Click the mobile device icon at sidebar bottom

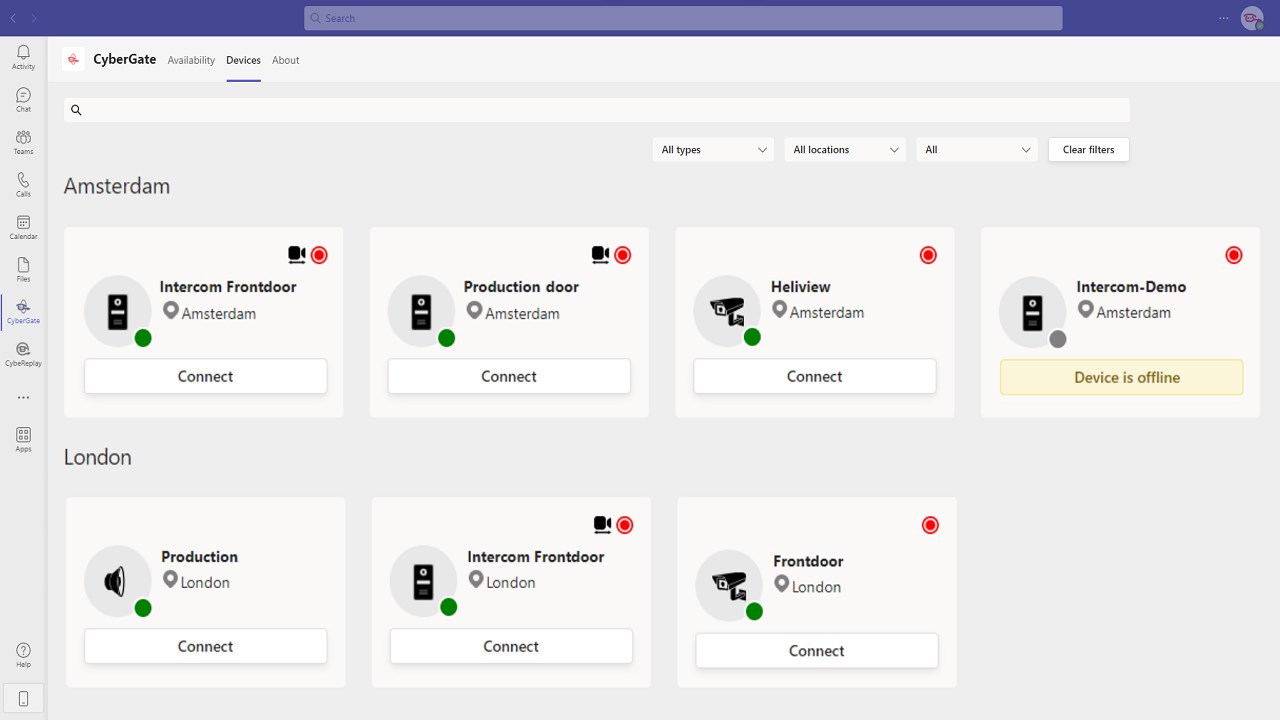[23, 698]
